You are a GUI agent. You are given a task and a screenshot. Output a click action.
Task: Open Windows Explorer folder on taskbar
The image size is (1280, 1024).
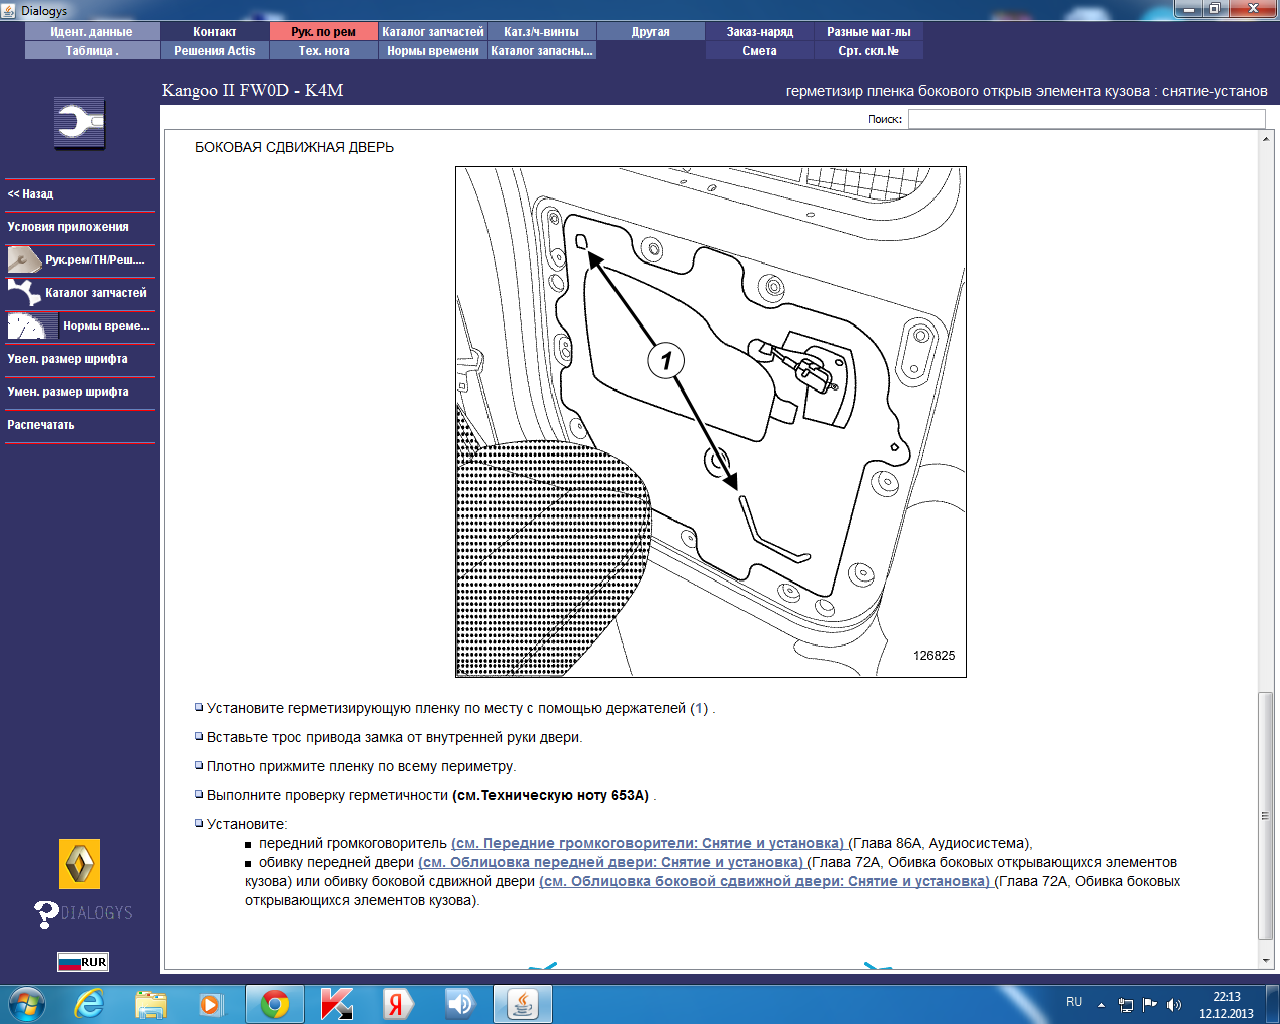pos(151,1004)
